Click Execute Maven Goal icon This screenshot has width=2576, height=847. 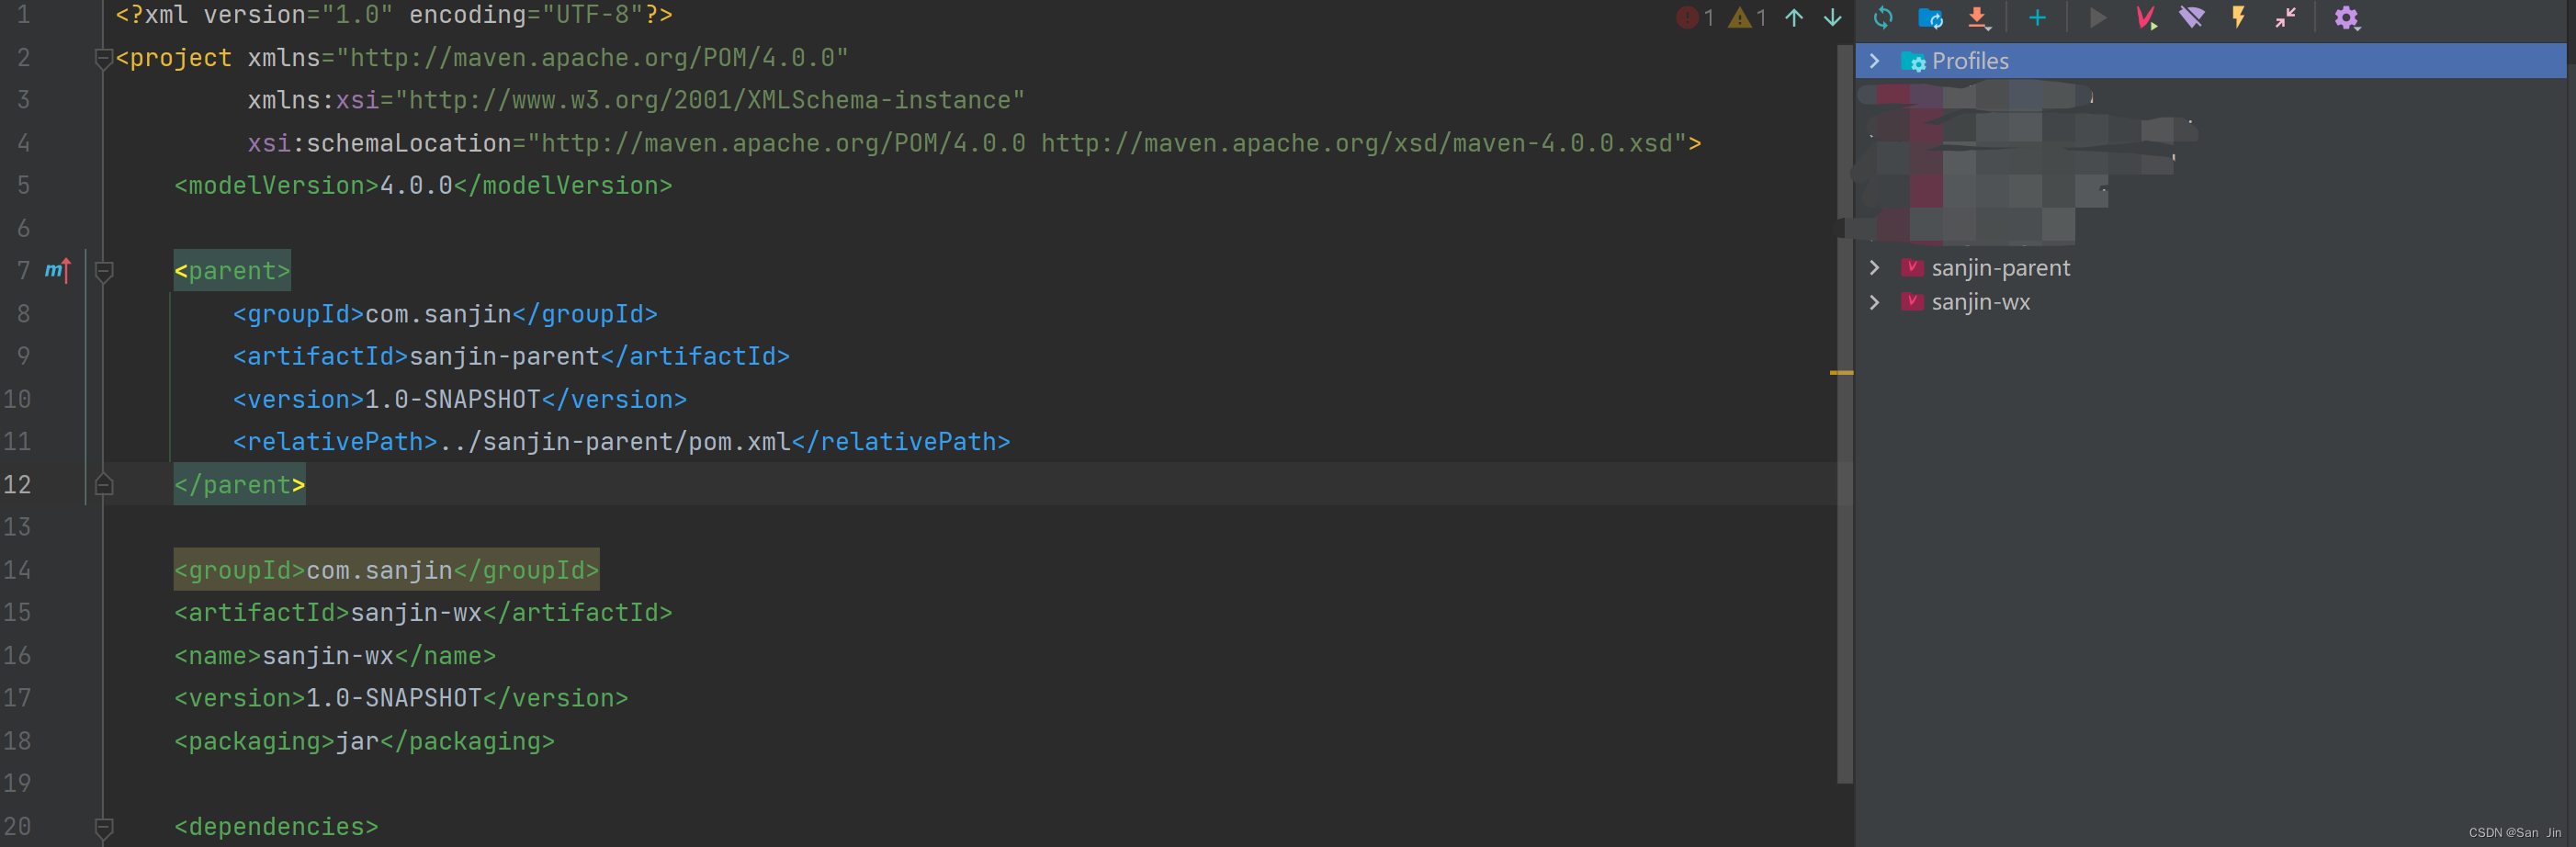point(2145,18)
